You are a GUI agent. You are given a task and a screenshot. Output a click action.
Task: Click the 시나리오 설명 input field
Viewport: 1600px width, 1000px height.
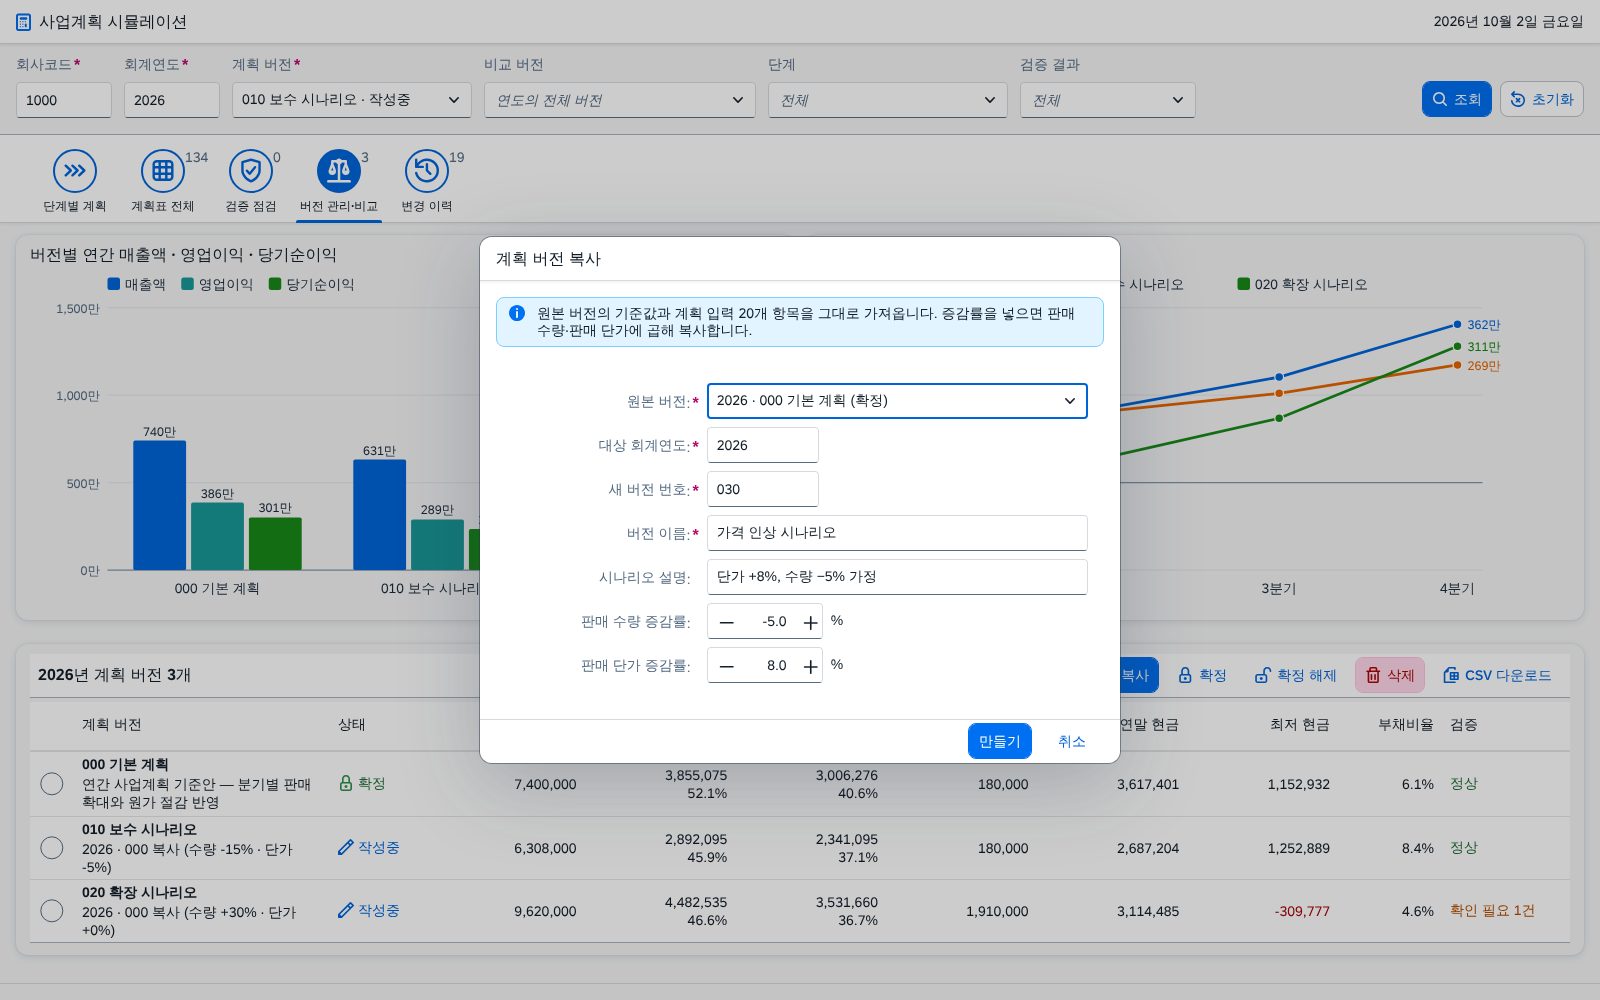click(x=897, y=577)
